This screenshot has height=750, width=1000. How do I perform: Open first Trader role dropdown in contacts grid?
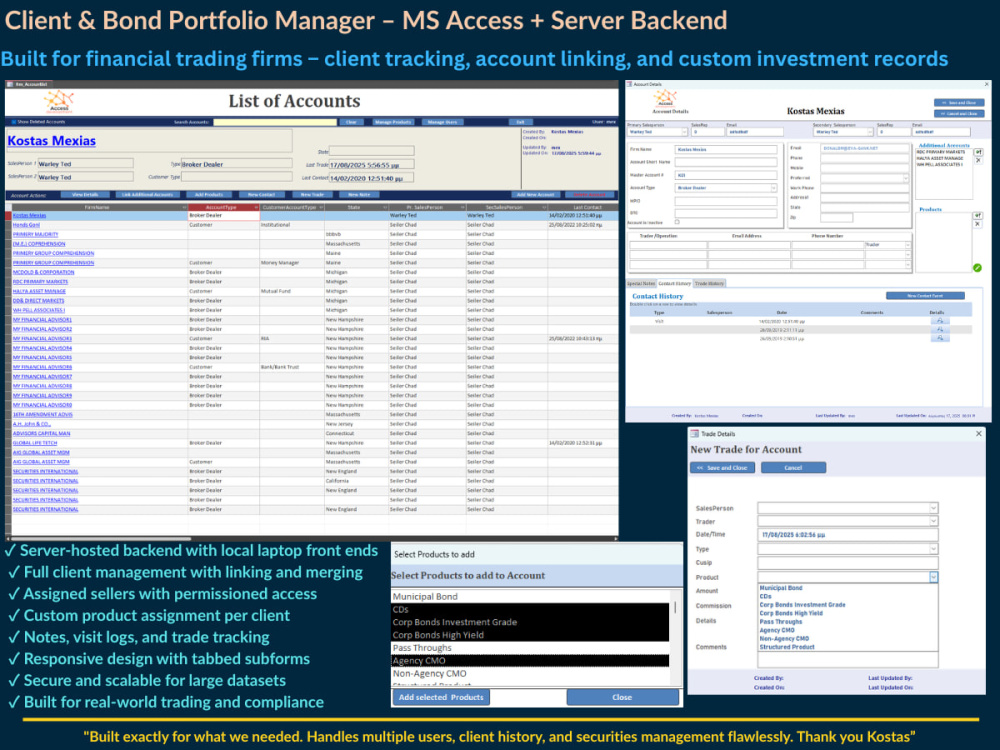point(908,245)
